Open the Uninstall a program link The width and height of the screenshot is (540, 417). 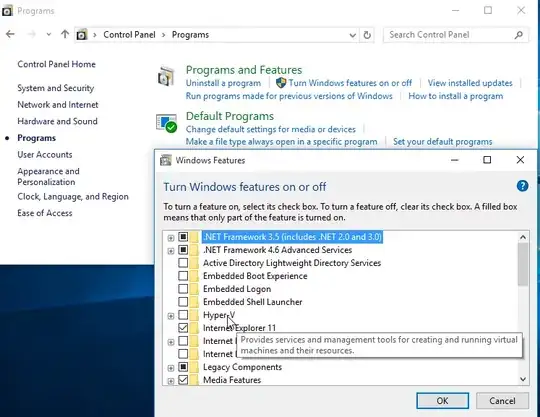tap(223, 83)
